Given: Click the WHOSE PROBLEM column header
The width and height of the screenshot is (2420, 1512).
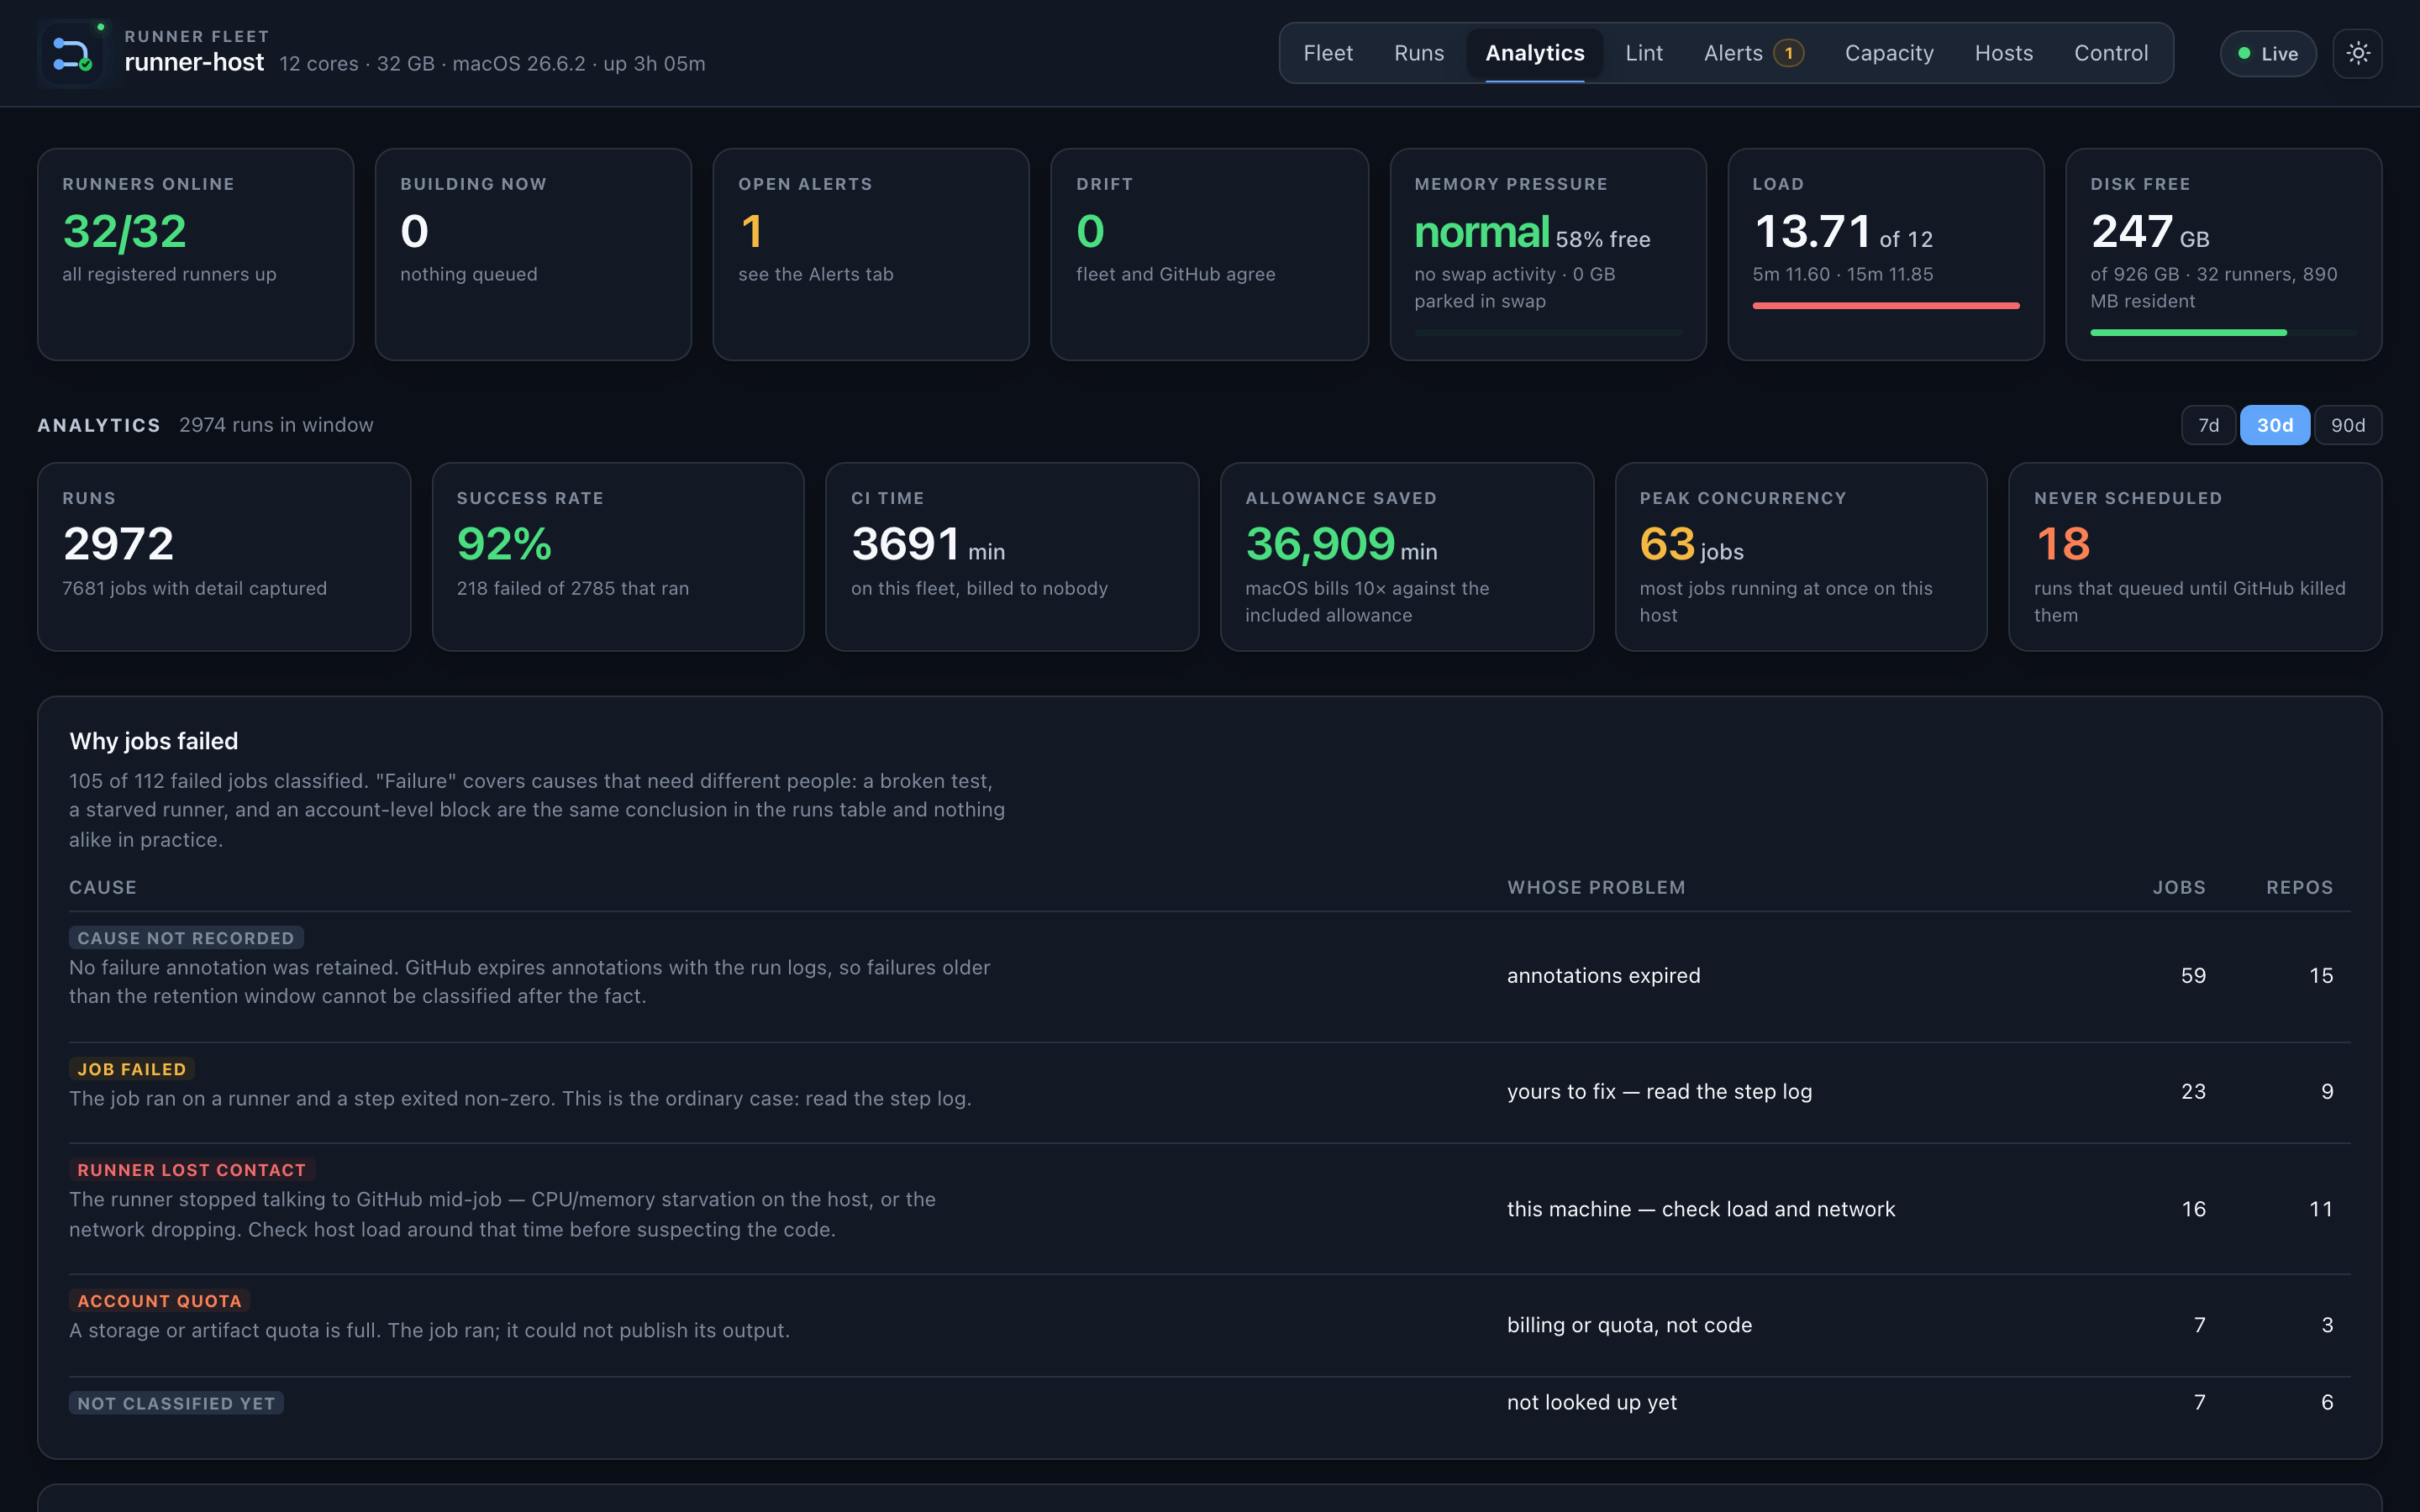Looking at the screenshot, I should [x=1596, y=887].
